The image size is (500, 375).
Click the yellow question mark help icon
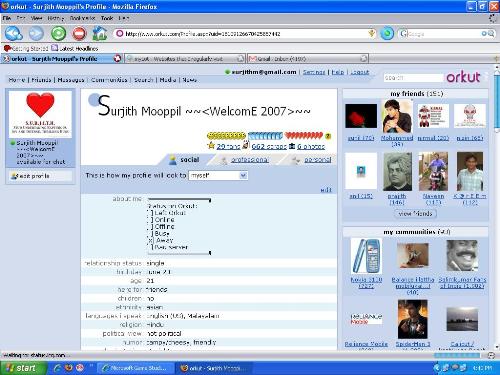click(x=328, y=136)
